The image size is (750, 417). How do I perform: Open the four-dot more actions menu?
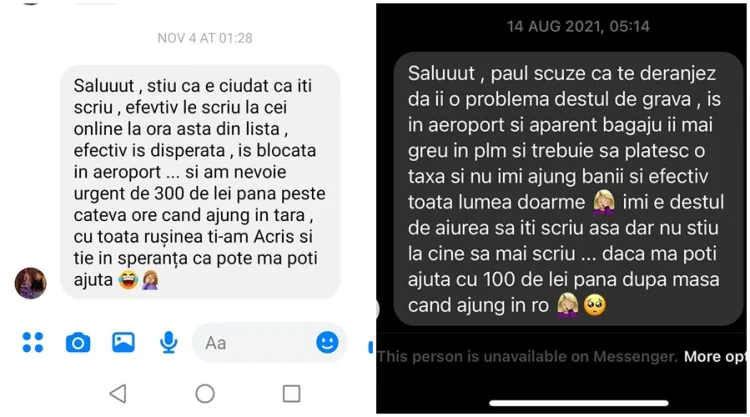click(33, 342)
